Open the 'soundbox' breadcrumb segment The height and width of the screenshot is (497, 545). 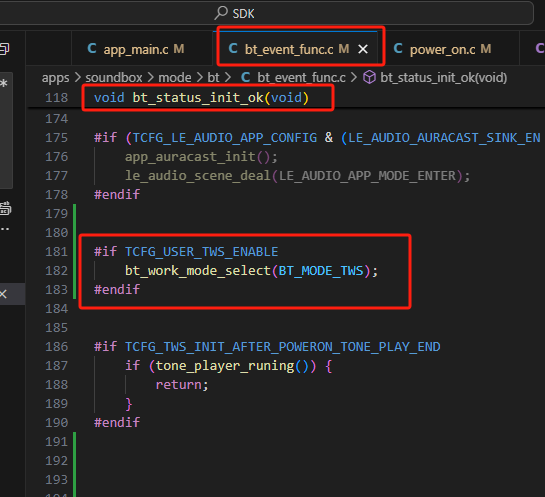[114, 78]
